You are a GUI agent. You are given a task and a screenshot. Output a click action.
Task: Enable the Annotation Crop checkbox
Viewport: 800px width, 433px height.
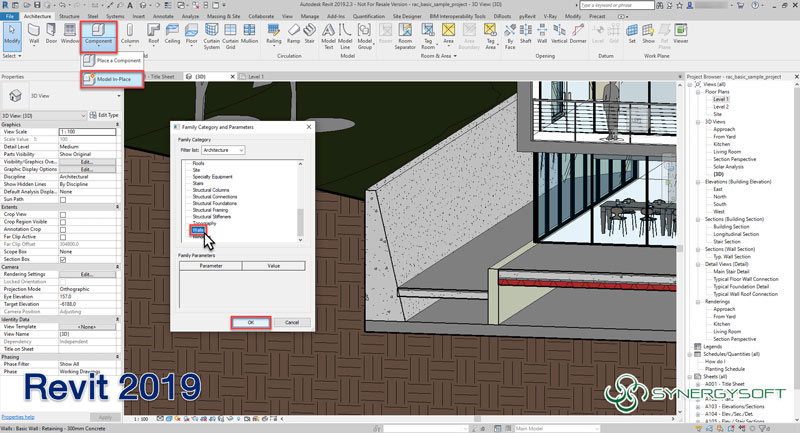(63, 230)
